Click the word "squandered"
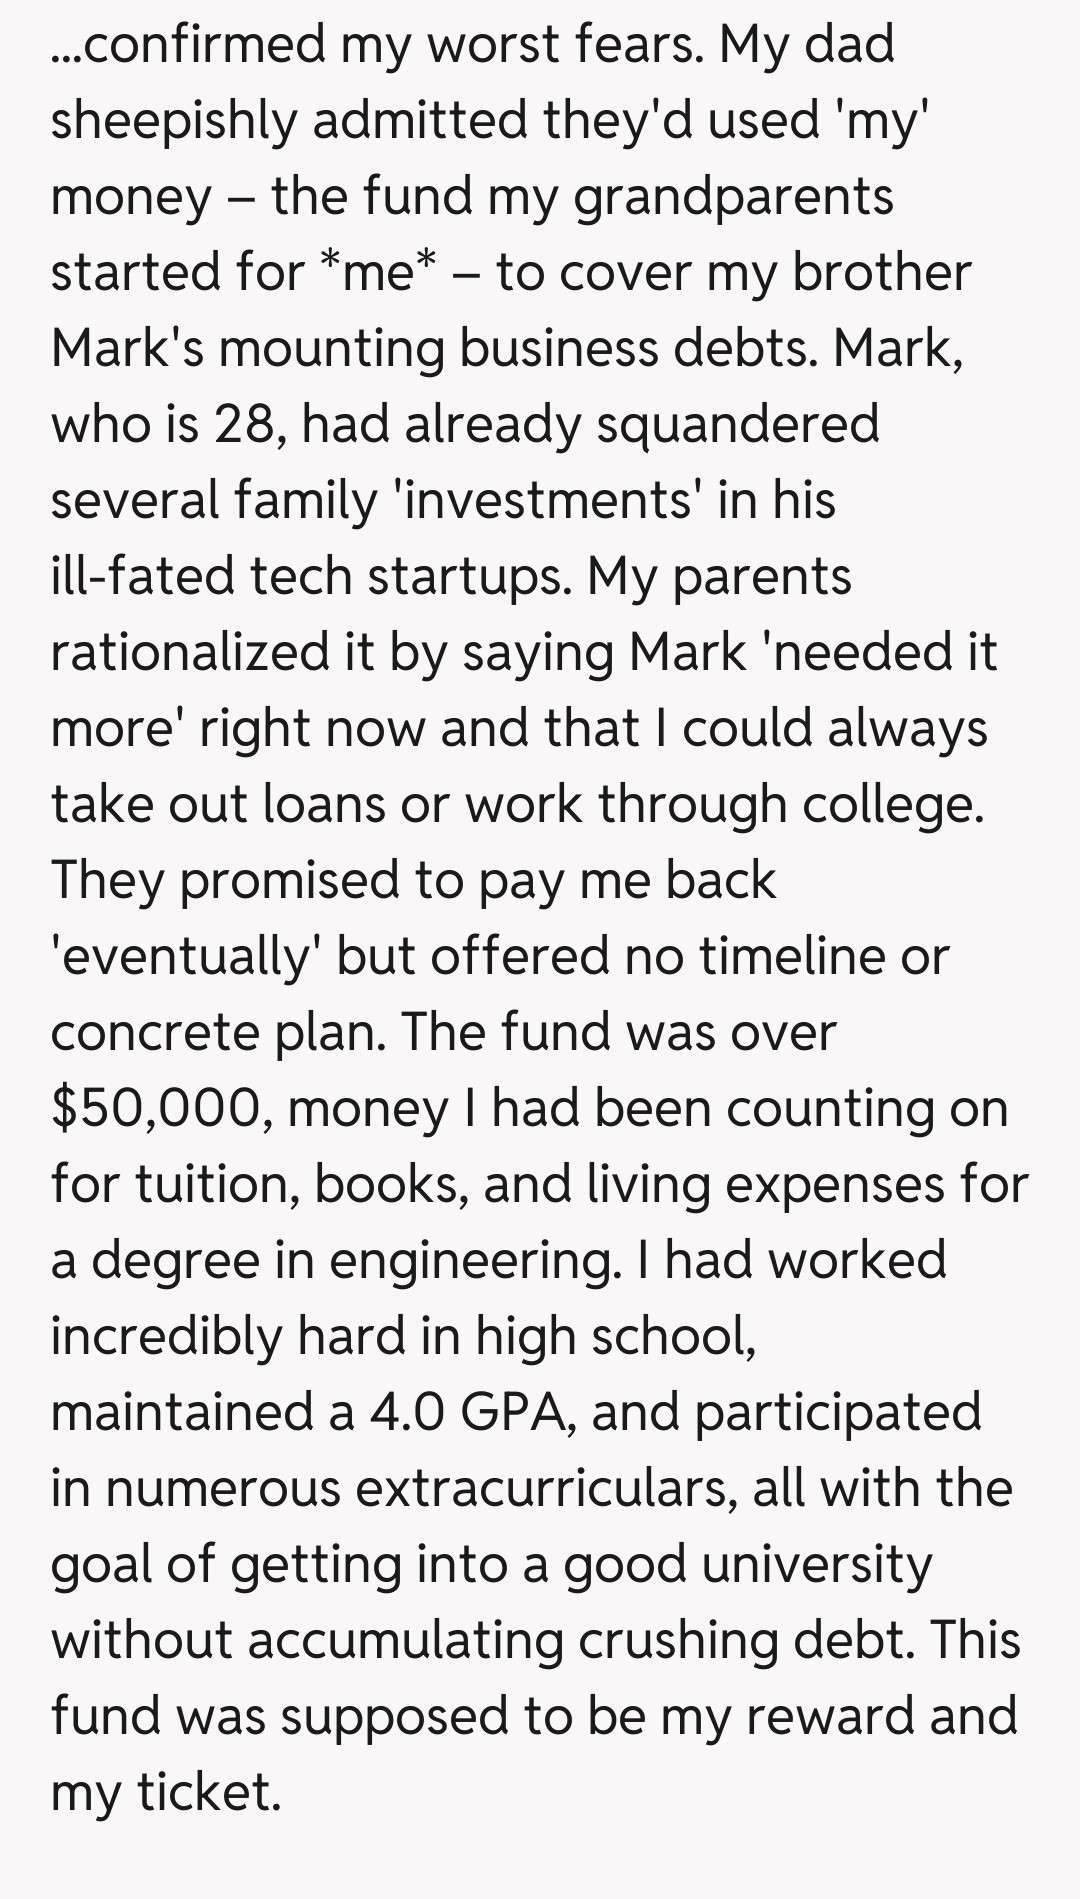Viewport: 1080px width, 1899px height. (737, 424)
